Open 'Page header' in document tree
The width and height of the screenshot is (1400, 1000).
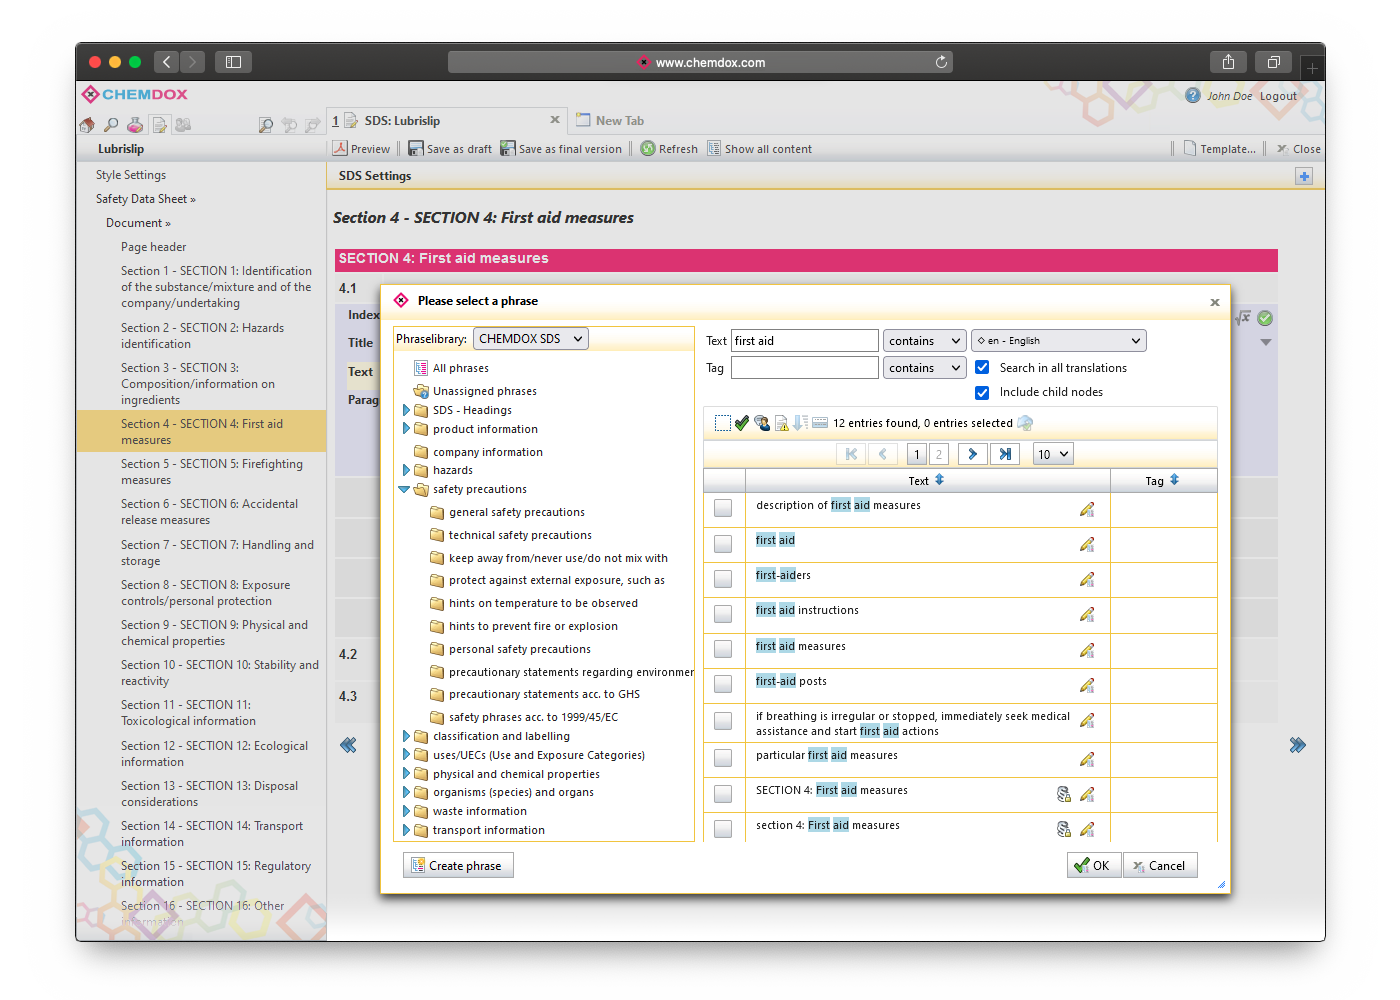click(153, 247)
